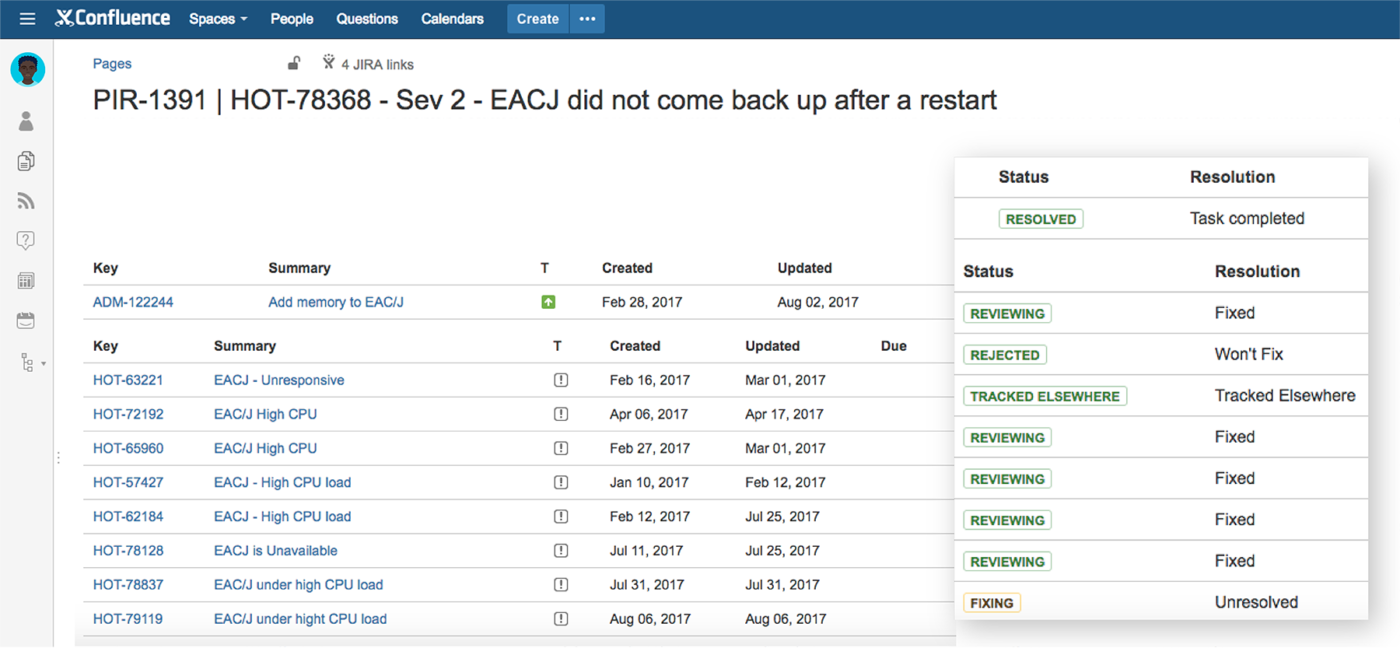Click the unlocked restrictions icon near the page title
This screenshot has height=655, width=1400.
click(293, 62)
